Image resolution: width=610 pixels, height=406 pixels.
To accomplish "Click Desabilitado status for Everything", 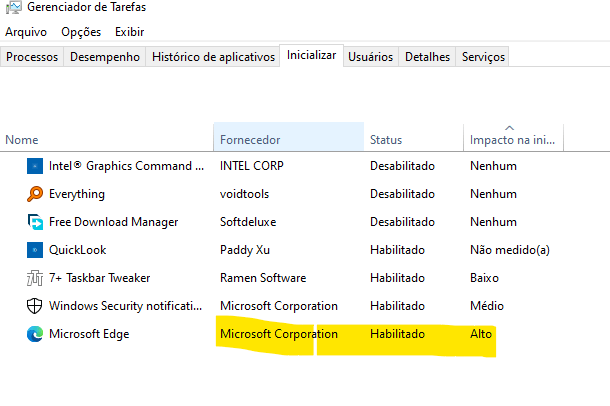I will pyautogui.click(x=402, y=194).
